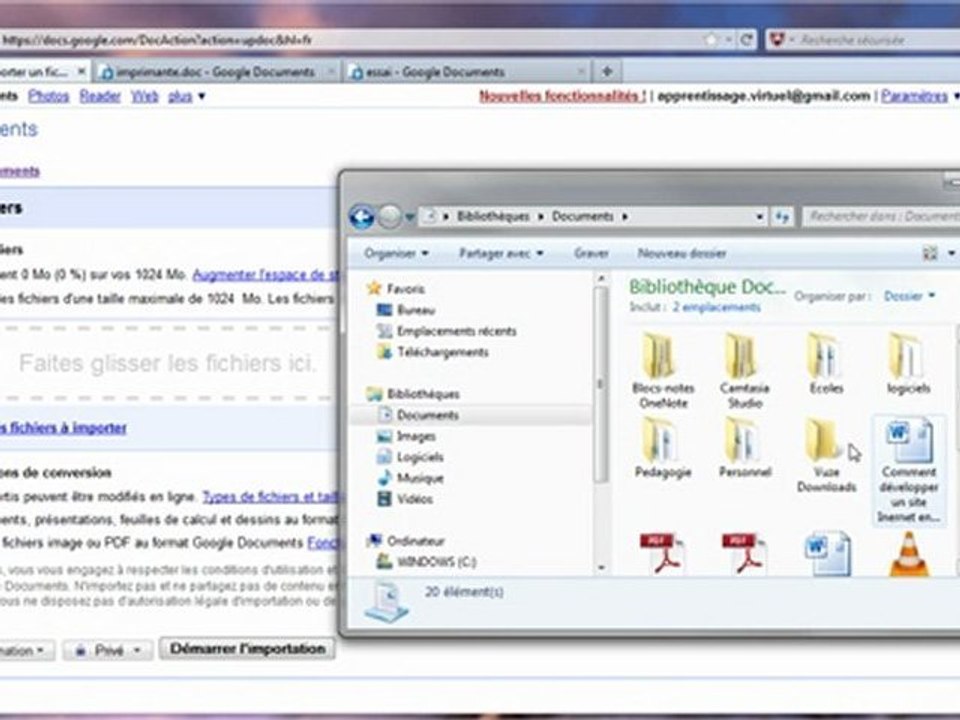Select Musique library in navigation pane

(x=420, y=478)
